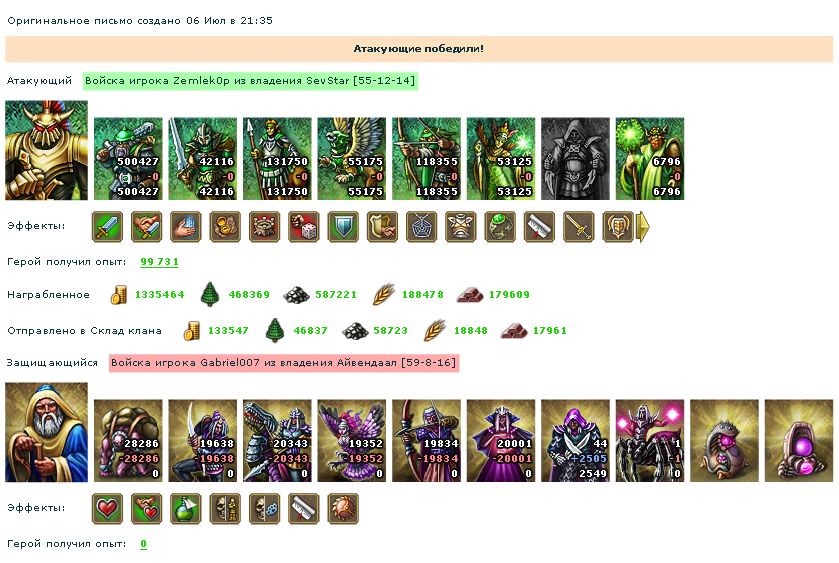Select the purple healer unit with +2505
The image size is (839, 563).
pyautogui.click(x=575, y=440)
